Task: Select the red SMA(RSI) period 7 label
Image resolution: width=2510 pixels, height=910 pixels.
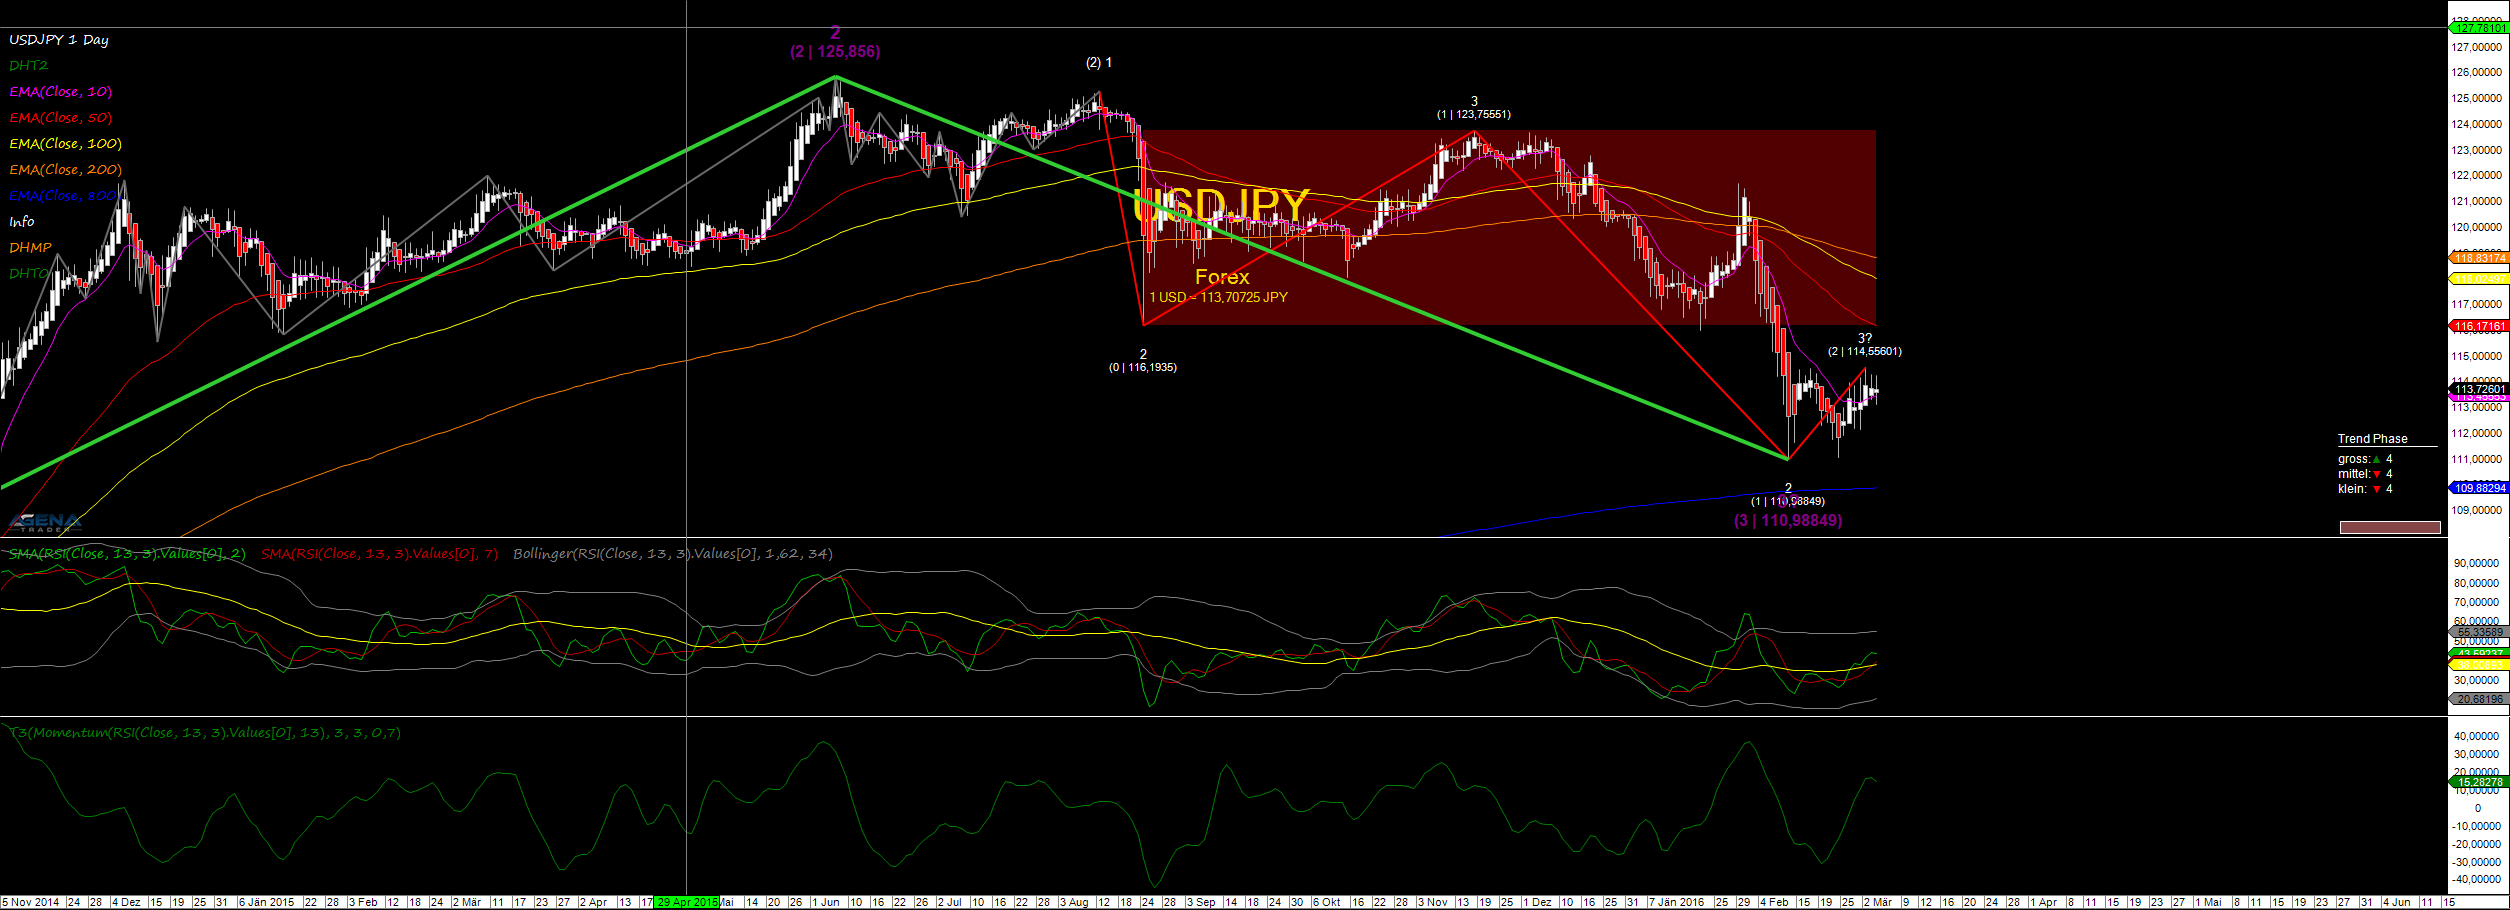Action: pos(380,554)
